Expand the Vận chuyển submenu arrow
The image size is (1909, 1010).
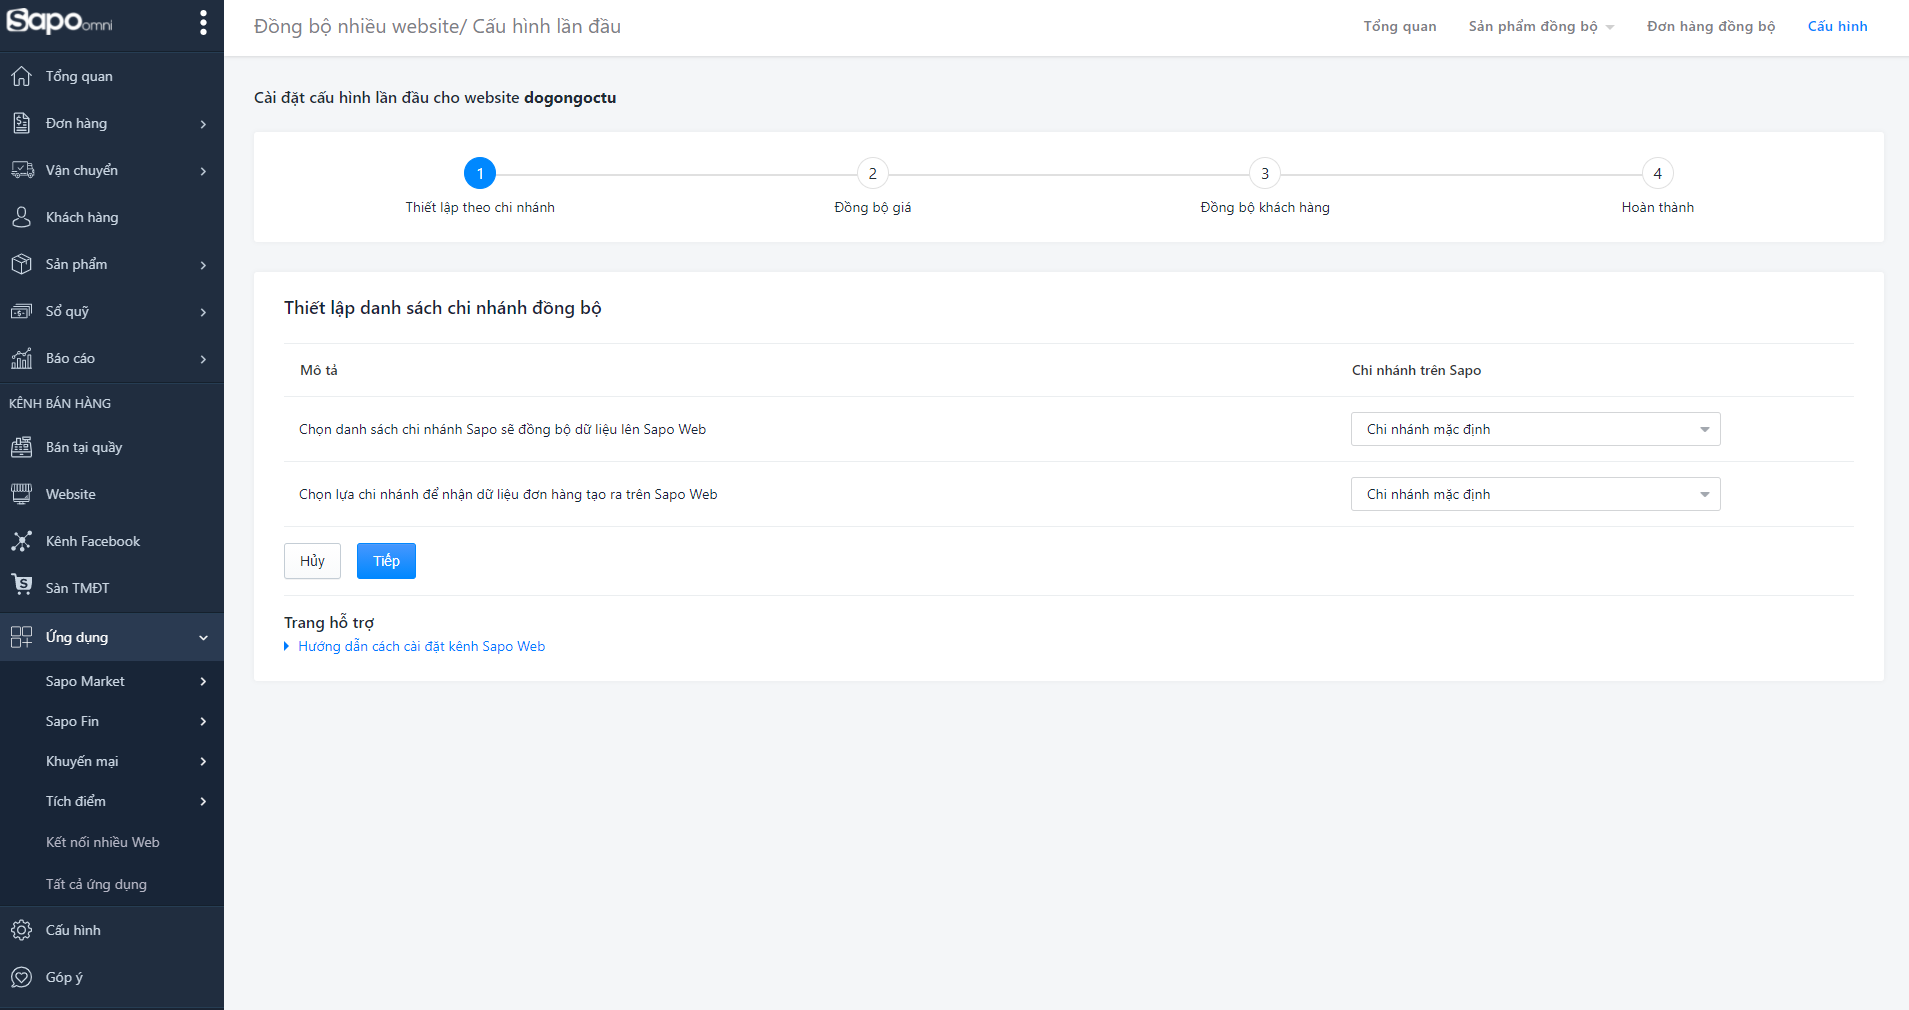(x=203, y=171)
